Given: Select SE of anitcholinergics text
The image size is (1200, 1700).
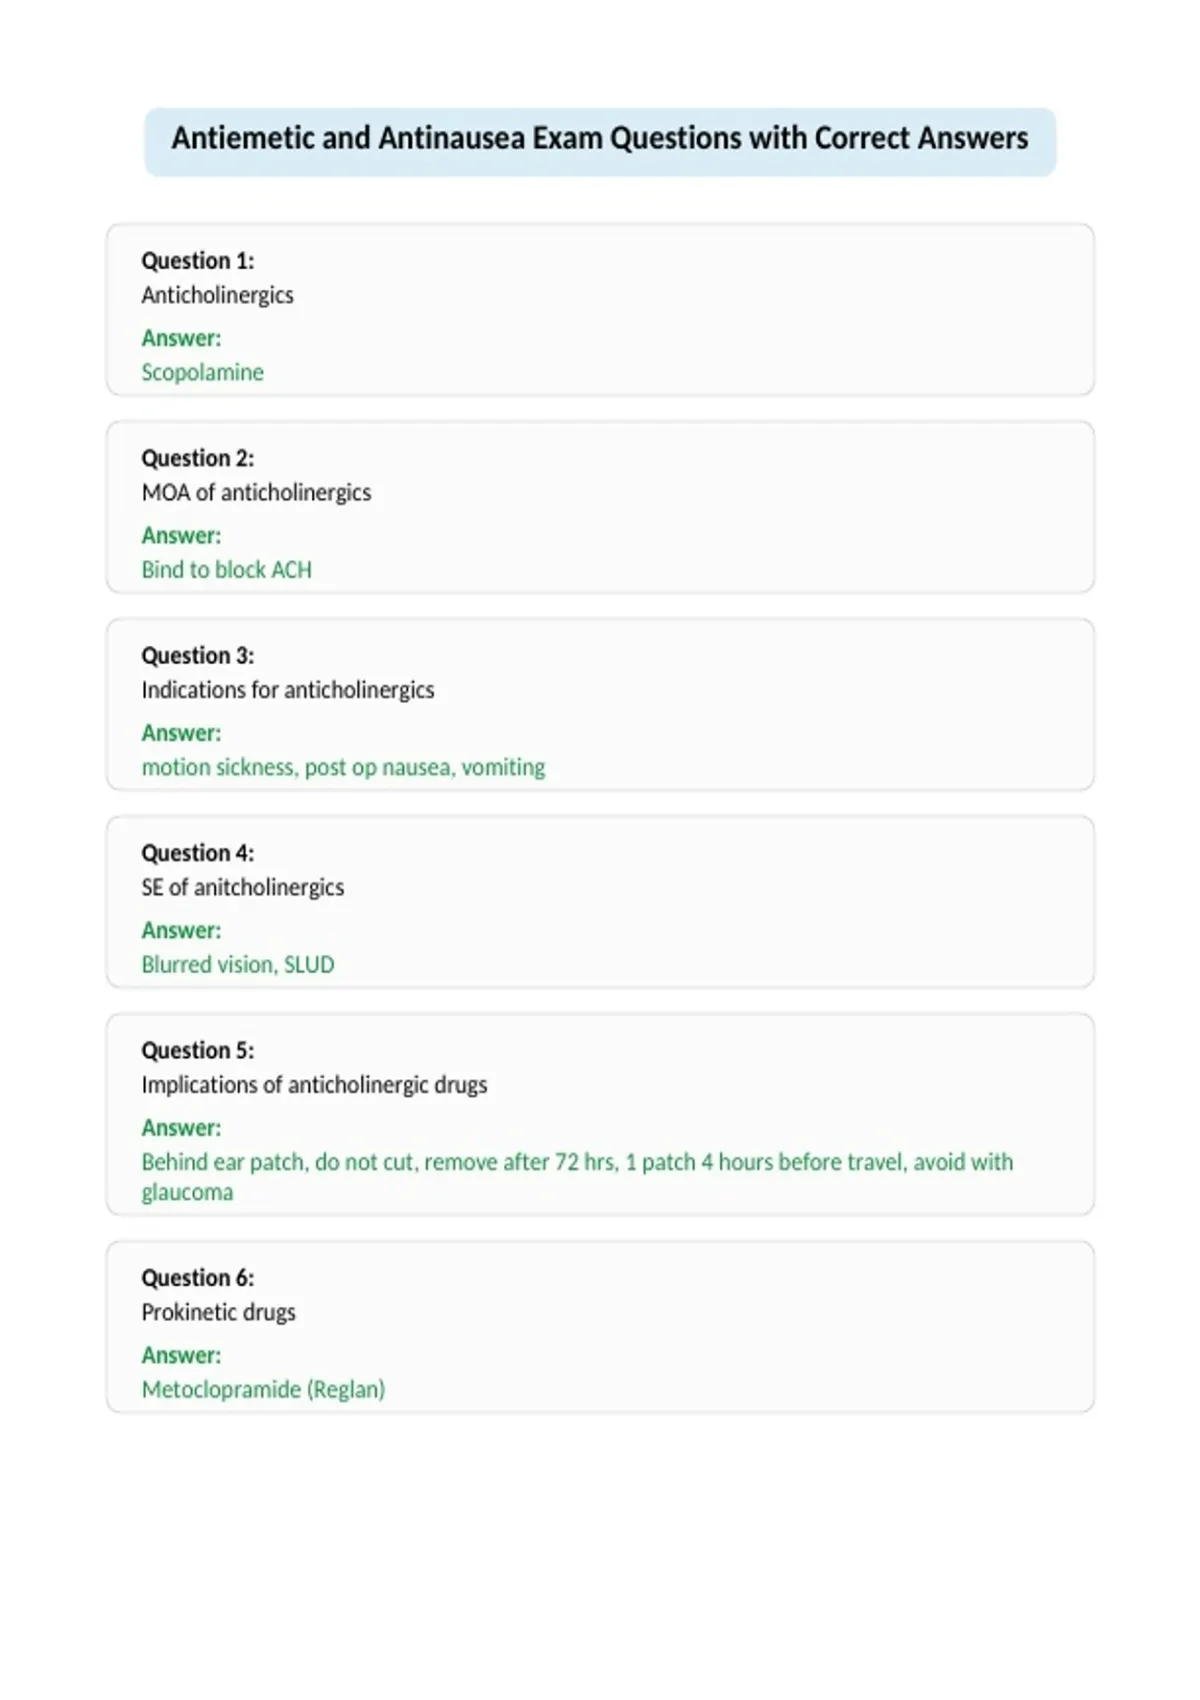Looking at the screenshot, I should click(243, 887).
